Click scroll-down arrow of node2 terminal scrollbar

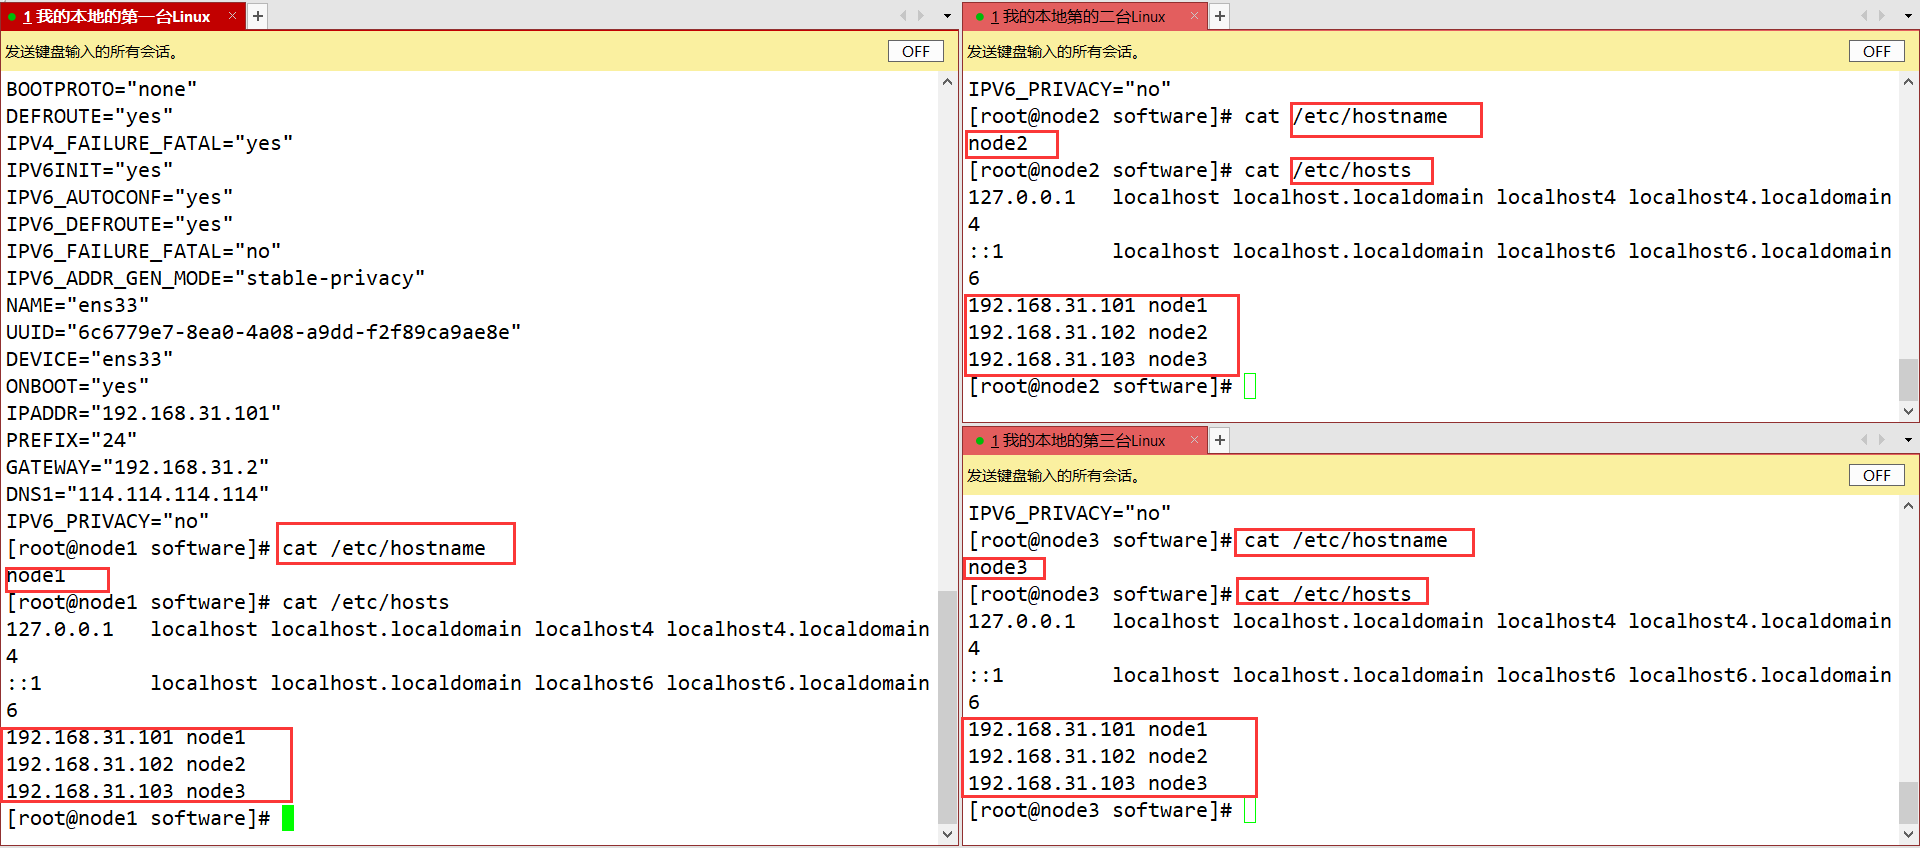[1908, 411]
